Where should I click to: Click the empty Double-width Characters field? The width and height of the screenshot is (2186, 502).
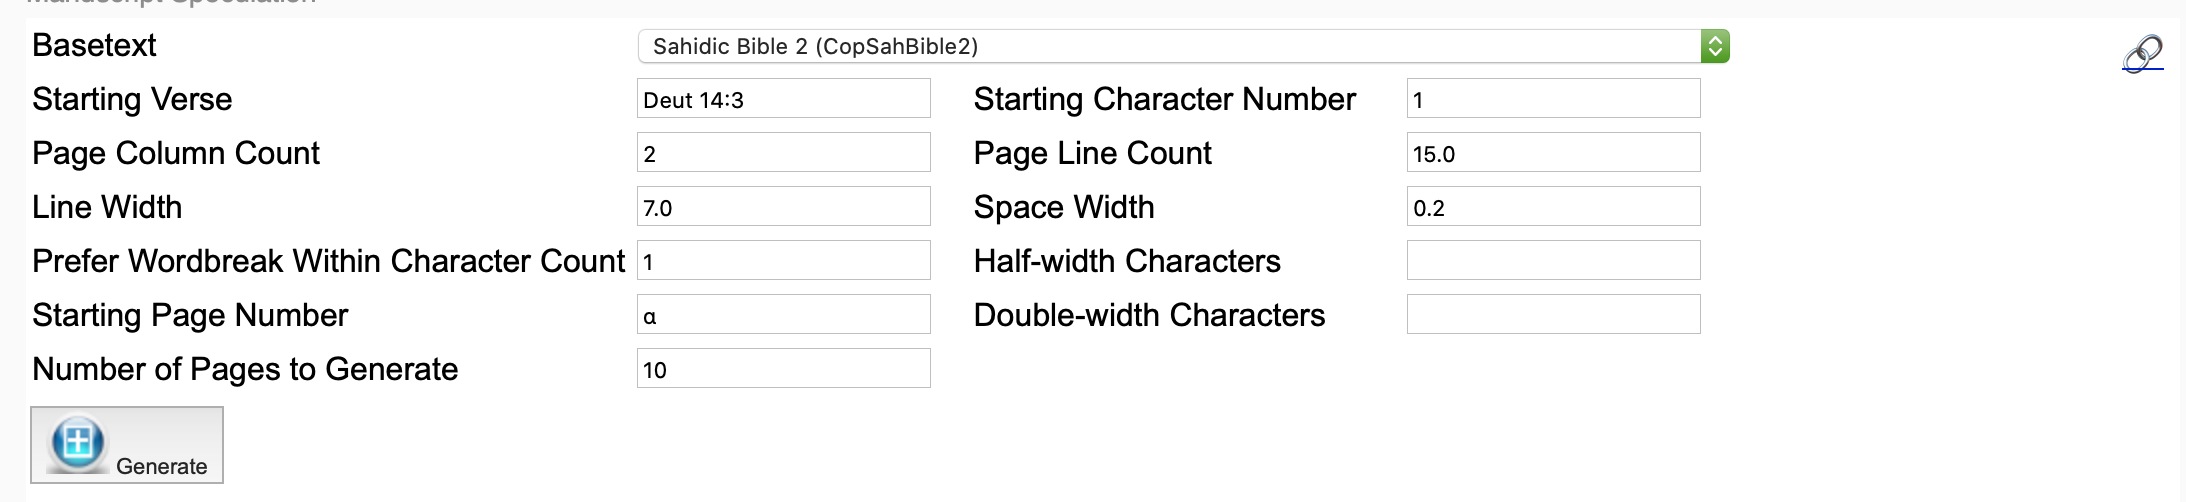pyautogui.click(x=1552, y=315)
